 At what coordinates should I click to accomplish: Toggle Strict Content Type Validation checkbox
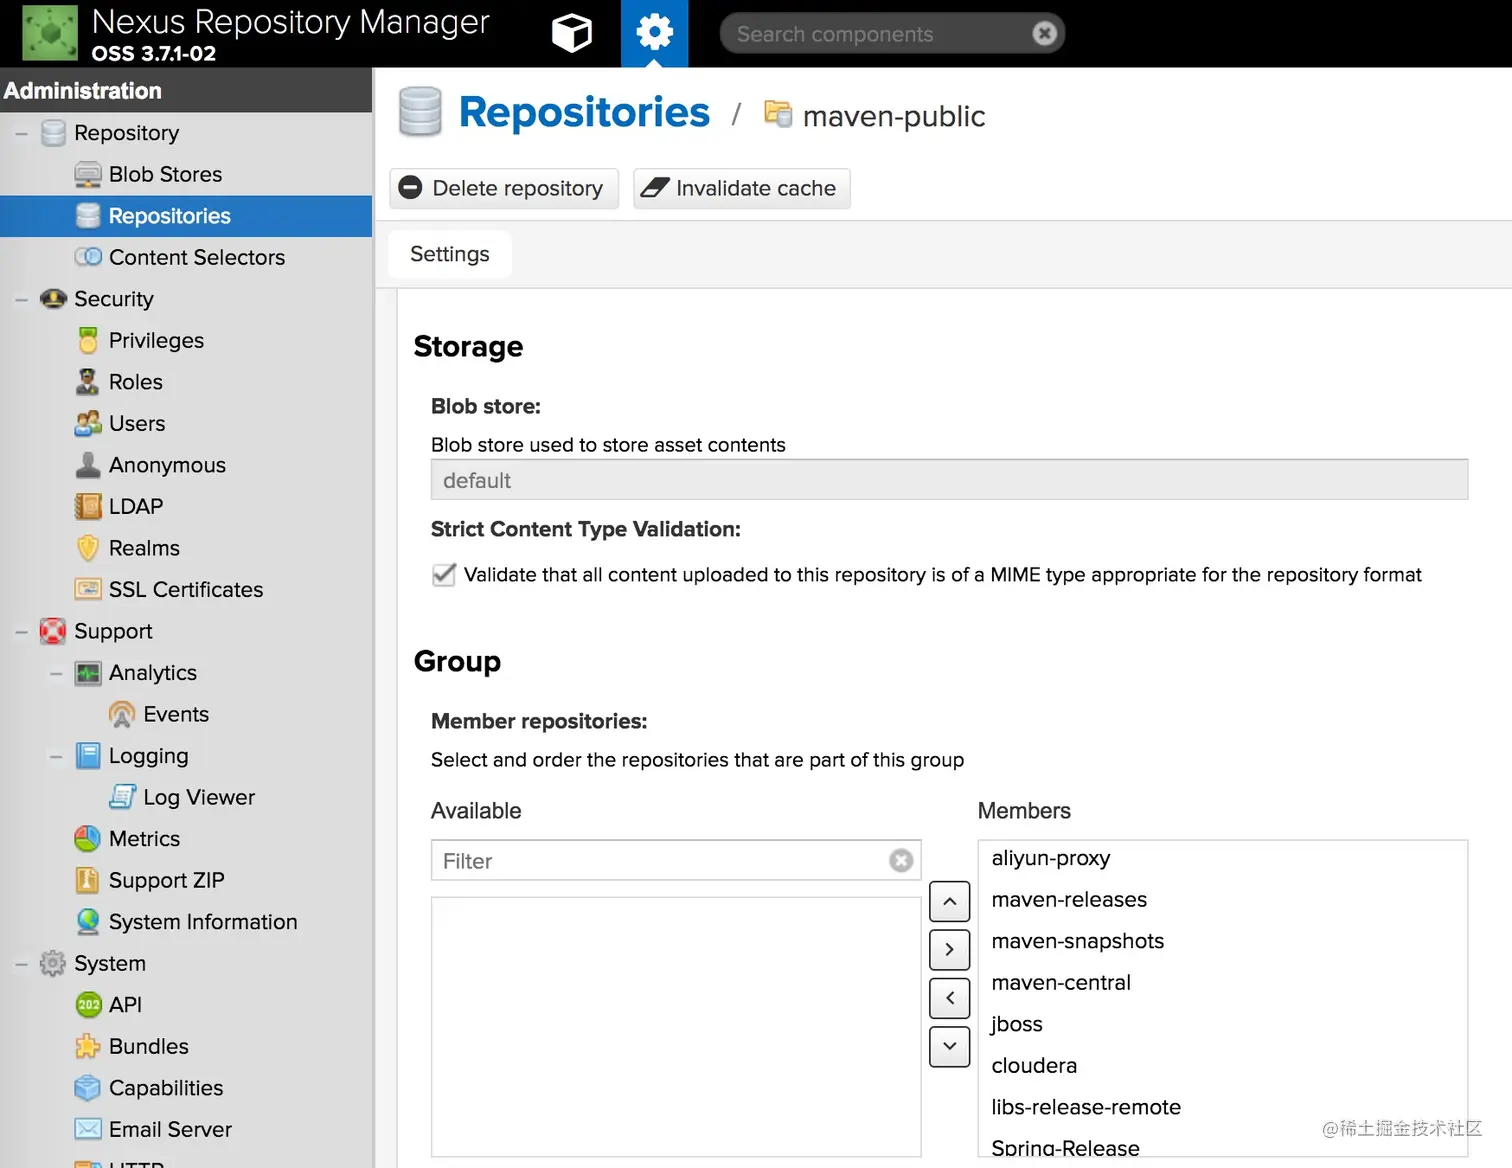coord(444,575)
